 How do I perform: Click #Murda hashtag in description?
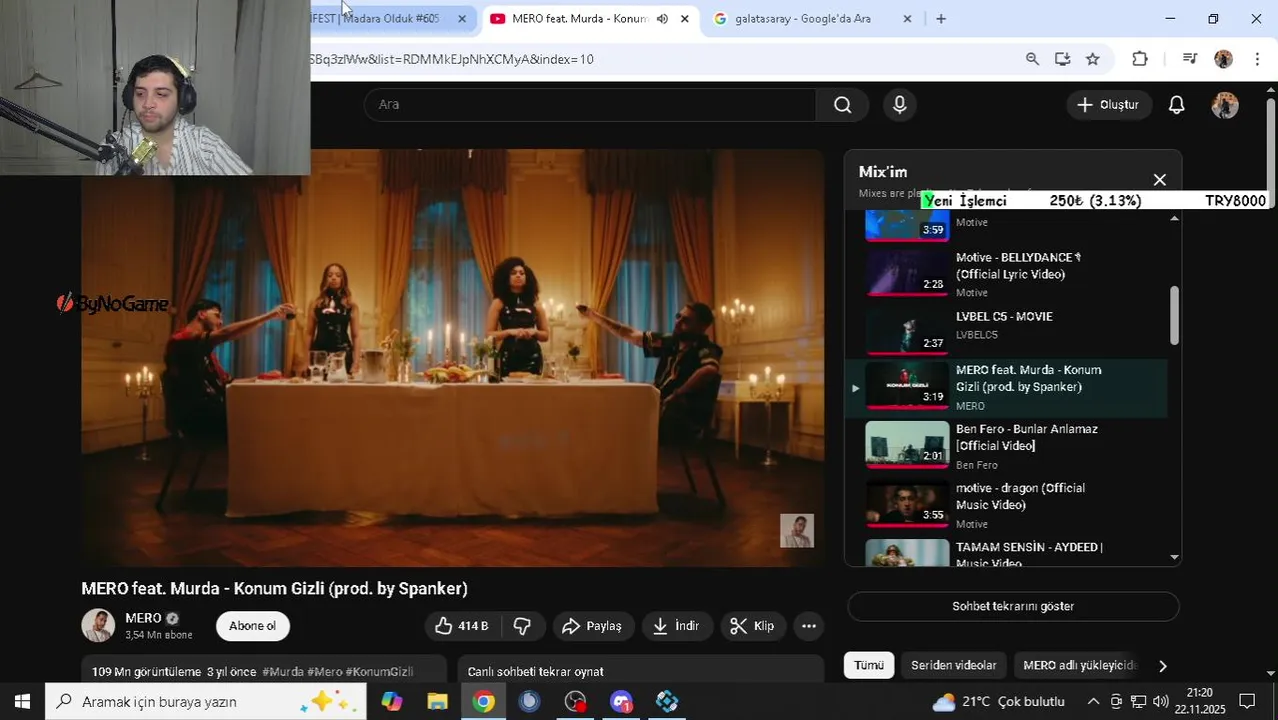[283, 672]
